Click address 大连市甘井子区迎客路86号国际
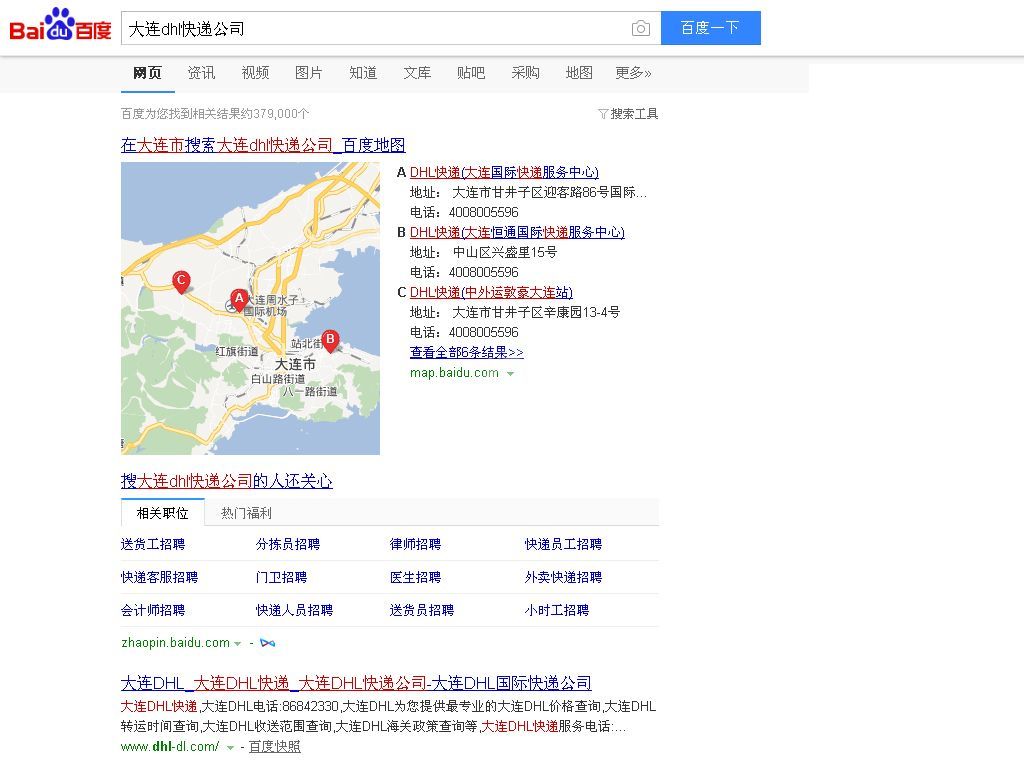 [550, 193]
